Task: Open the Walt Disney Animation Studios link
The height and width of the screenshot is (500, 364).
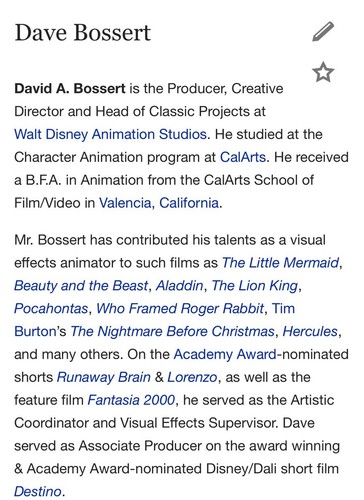Action: click(111, 134)
